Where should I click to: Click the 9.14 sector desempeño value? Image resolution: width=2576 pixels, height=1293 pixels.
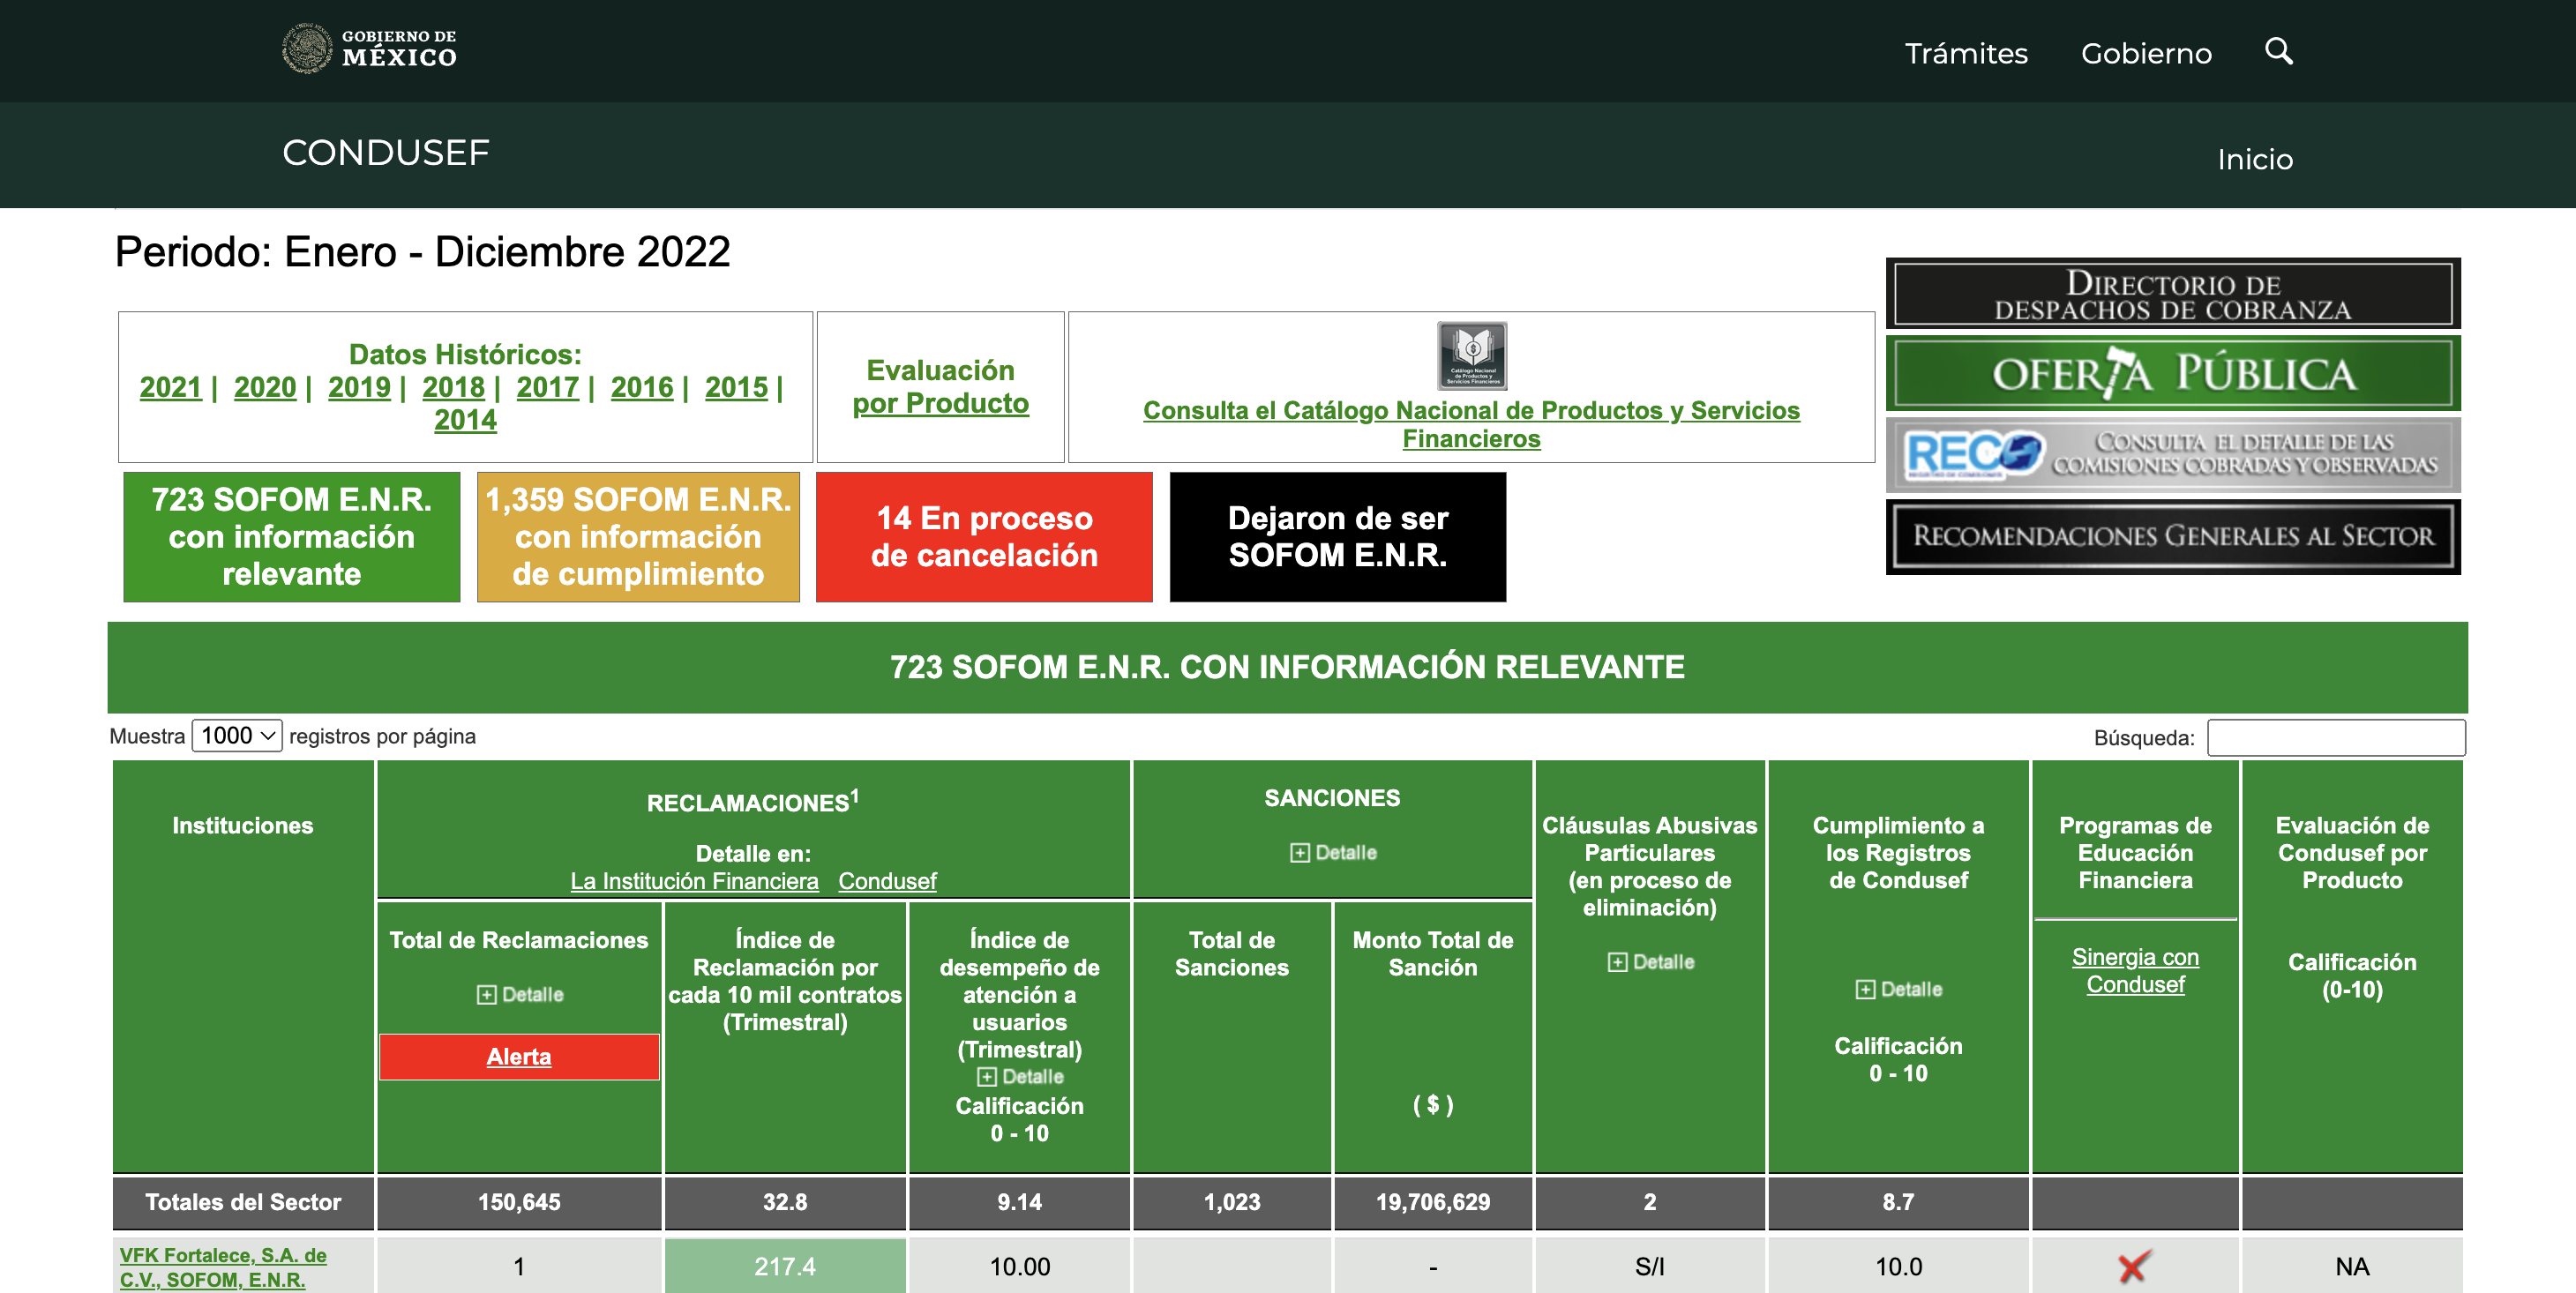(x=1019, y=1202)
